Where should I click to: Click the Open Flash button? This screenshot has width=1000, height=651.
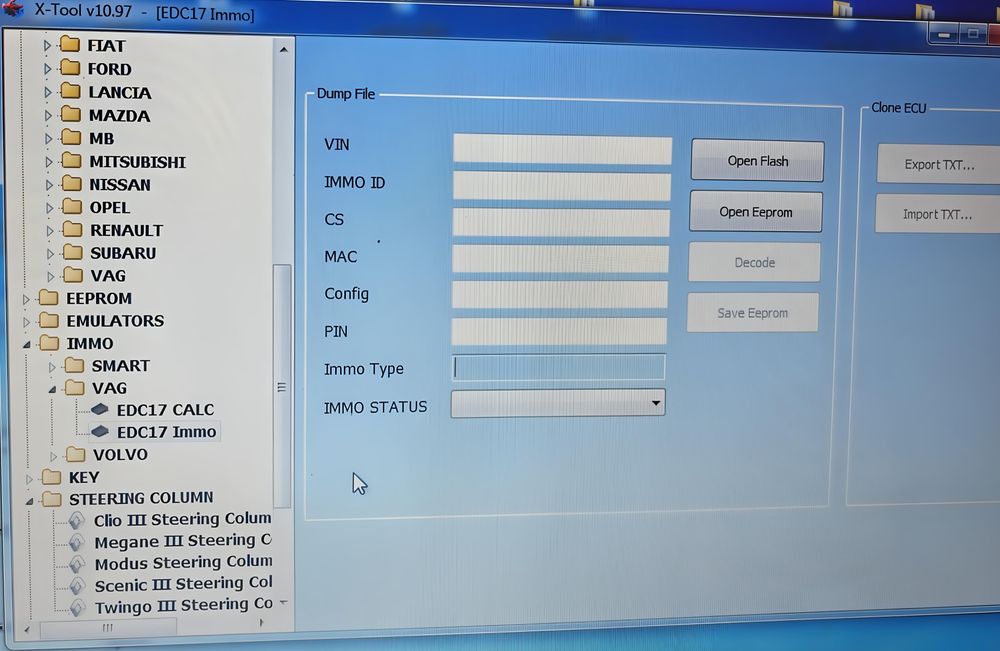pyautogui.click(x=758, y=161)
